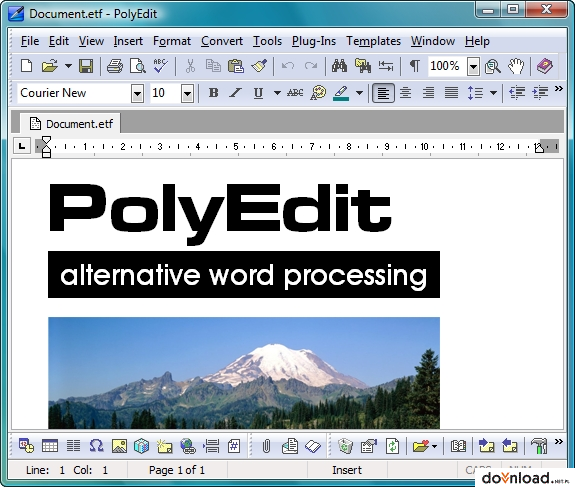Open the font color palette icon
Image resolution: width=575 pixels, height=487 pixels.
[x=318, y=93]
